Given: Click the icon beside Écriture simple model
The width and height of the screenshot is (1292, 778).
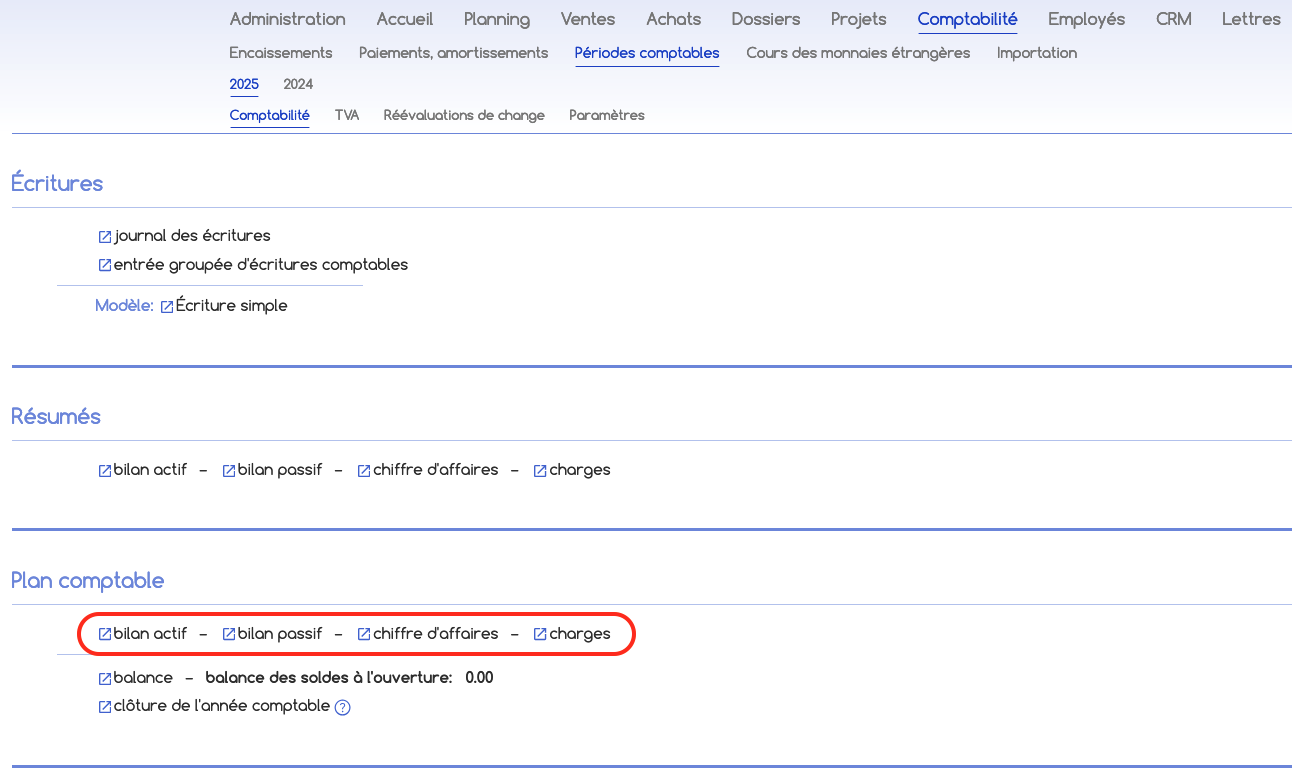Looking at the screenshot, I should pos(167,307).
